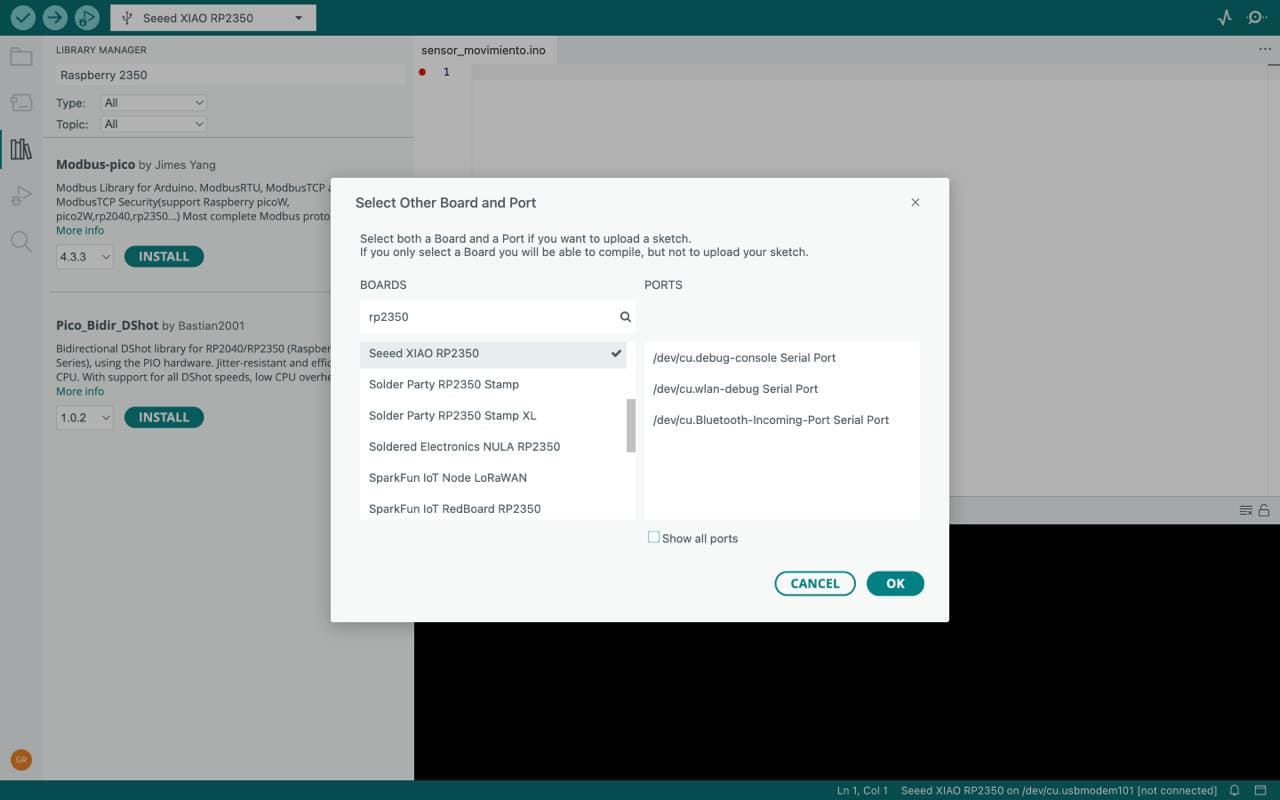
Task: Toggle the Library Manager sidebar icon
Action: tap(21, 150)
